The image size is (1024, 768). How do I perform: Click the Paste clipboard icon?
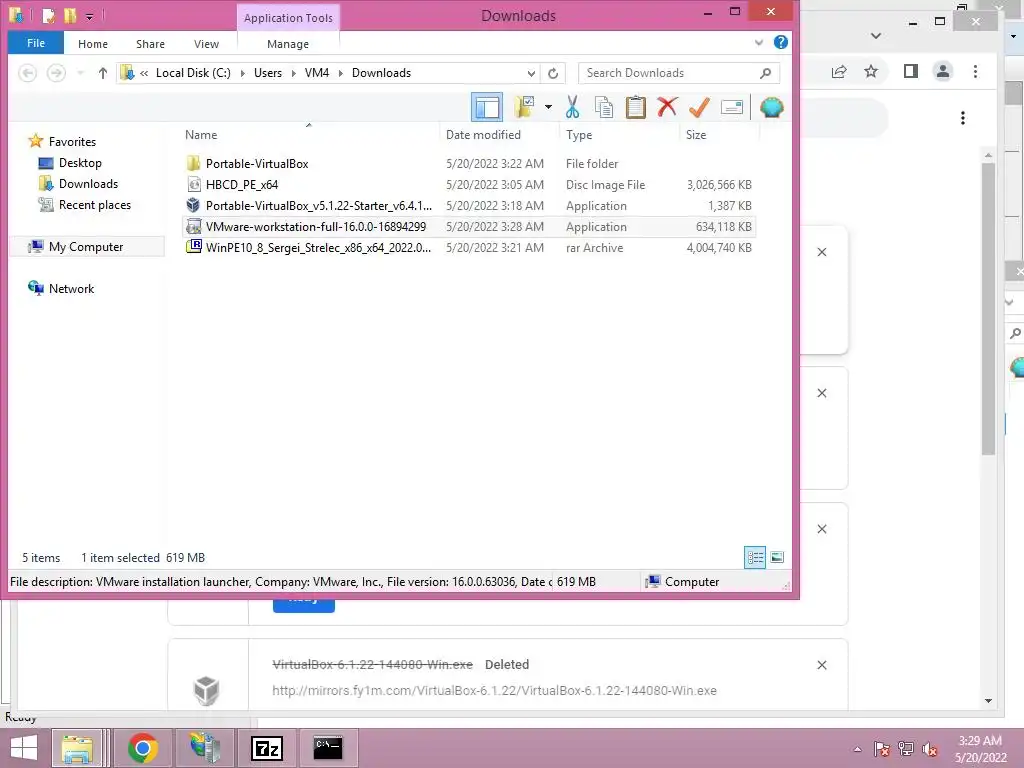pos(635,107)
